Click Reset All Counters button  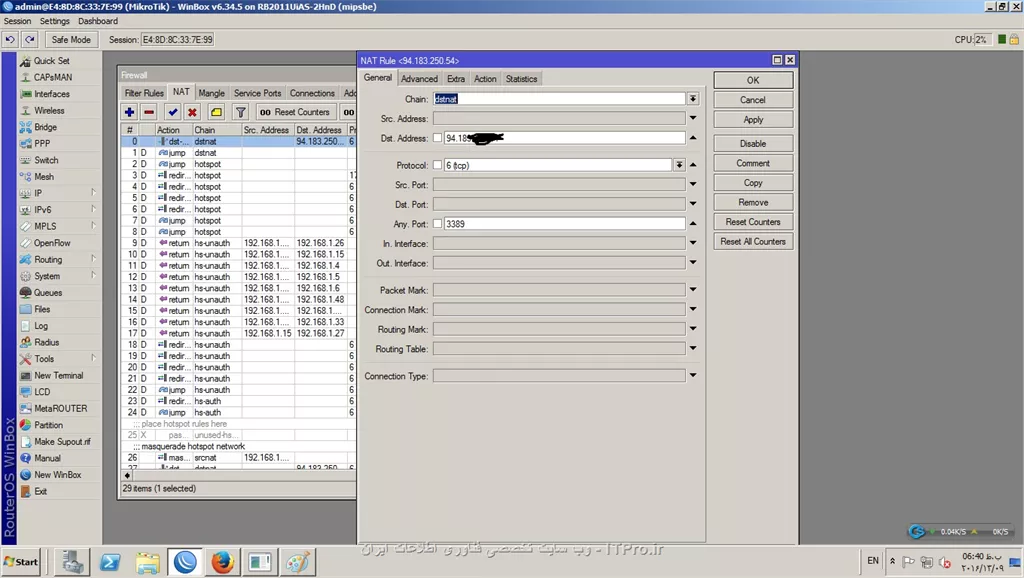coord(753,242)
